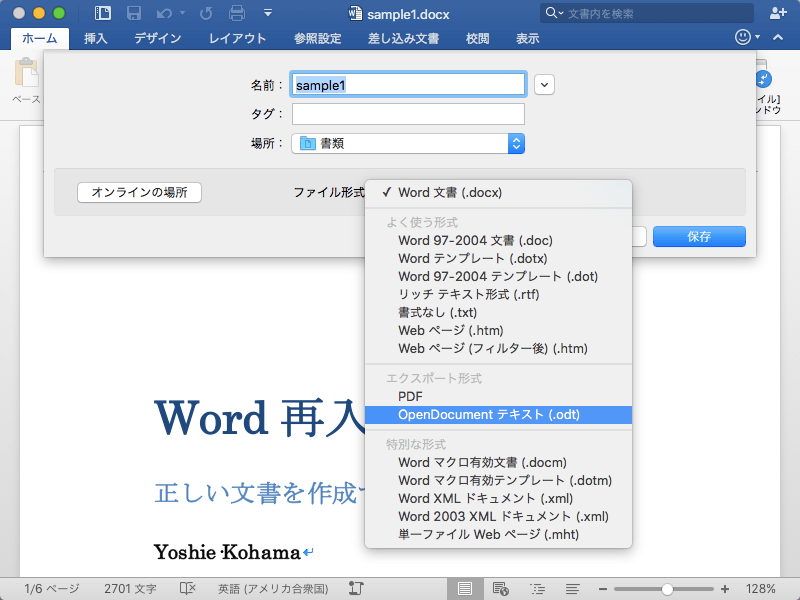Click the smiley feedback icon
Screen dimensions: 800x600
point(743,37)
